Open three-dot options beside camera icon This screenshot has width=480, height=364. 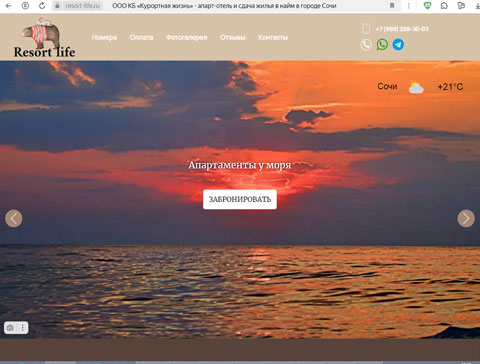click(x=23, y=328)
